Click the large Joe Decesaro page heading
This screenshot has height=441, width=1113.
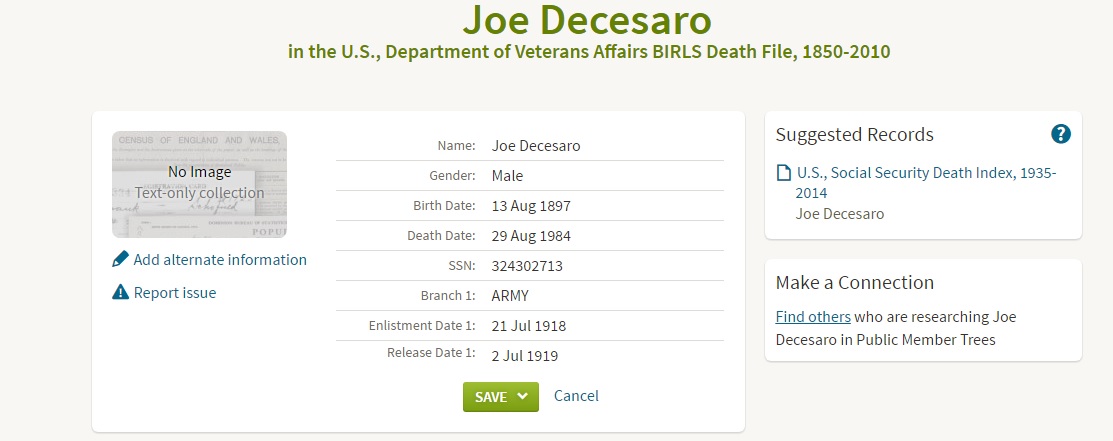[x=588, y=20]
